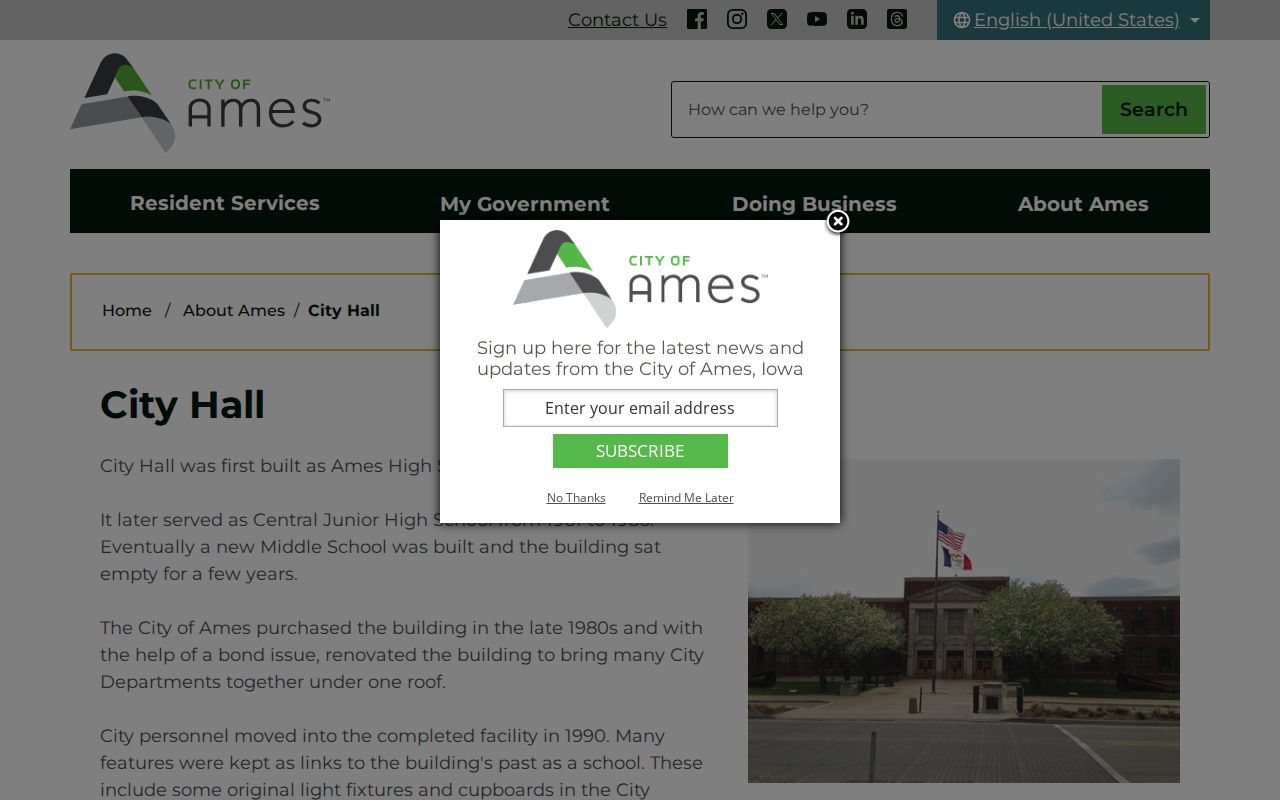Click the Subscribe button

click(x=640, y=451)
